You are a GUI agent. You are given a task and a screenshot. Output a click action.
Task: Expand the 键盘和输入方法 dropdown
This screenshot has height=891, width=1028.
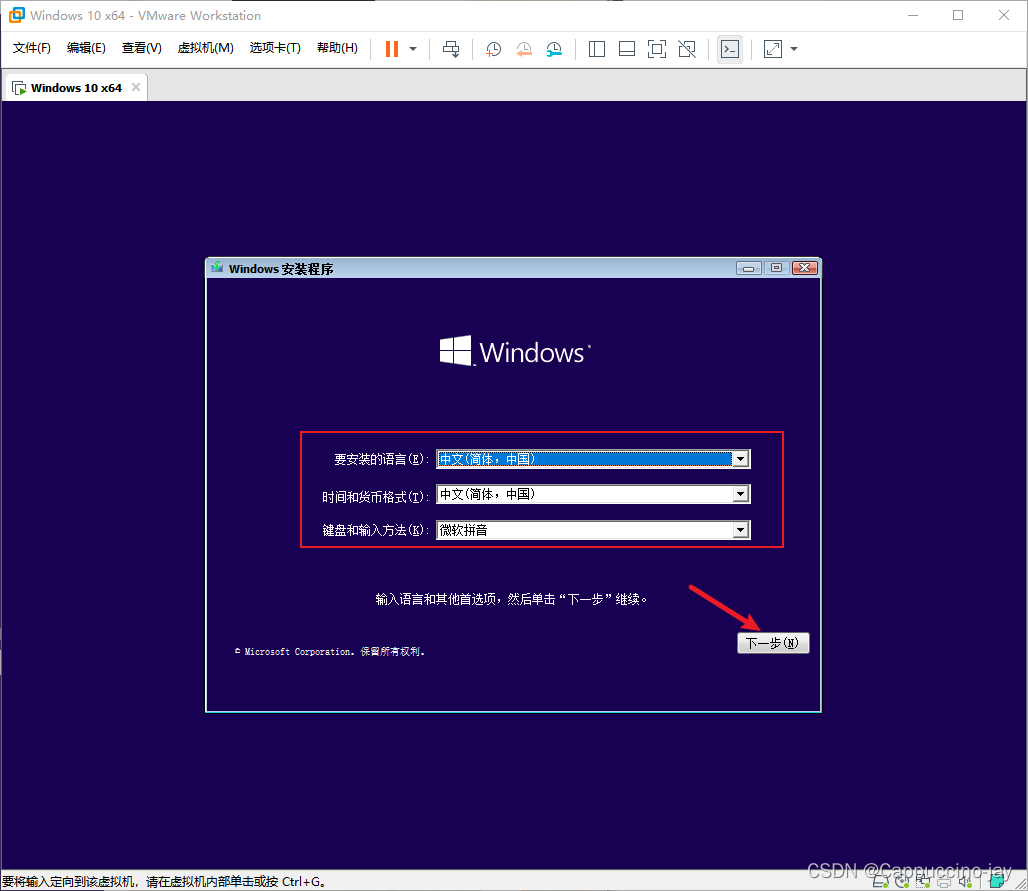741,530
